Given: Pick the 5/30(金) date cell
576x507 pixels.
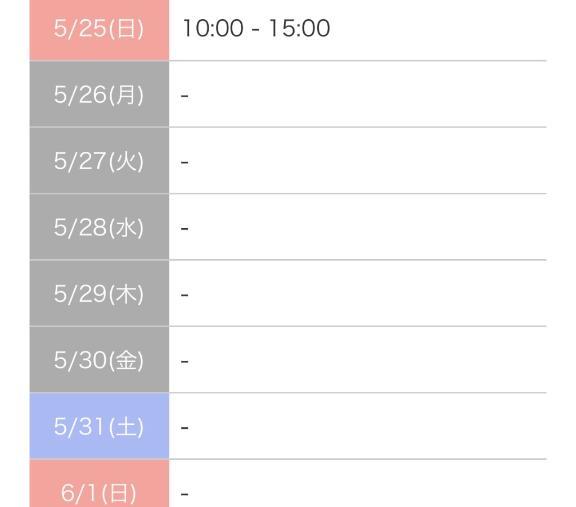Looking at the screenshot, I should [99, 360].
